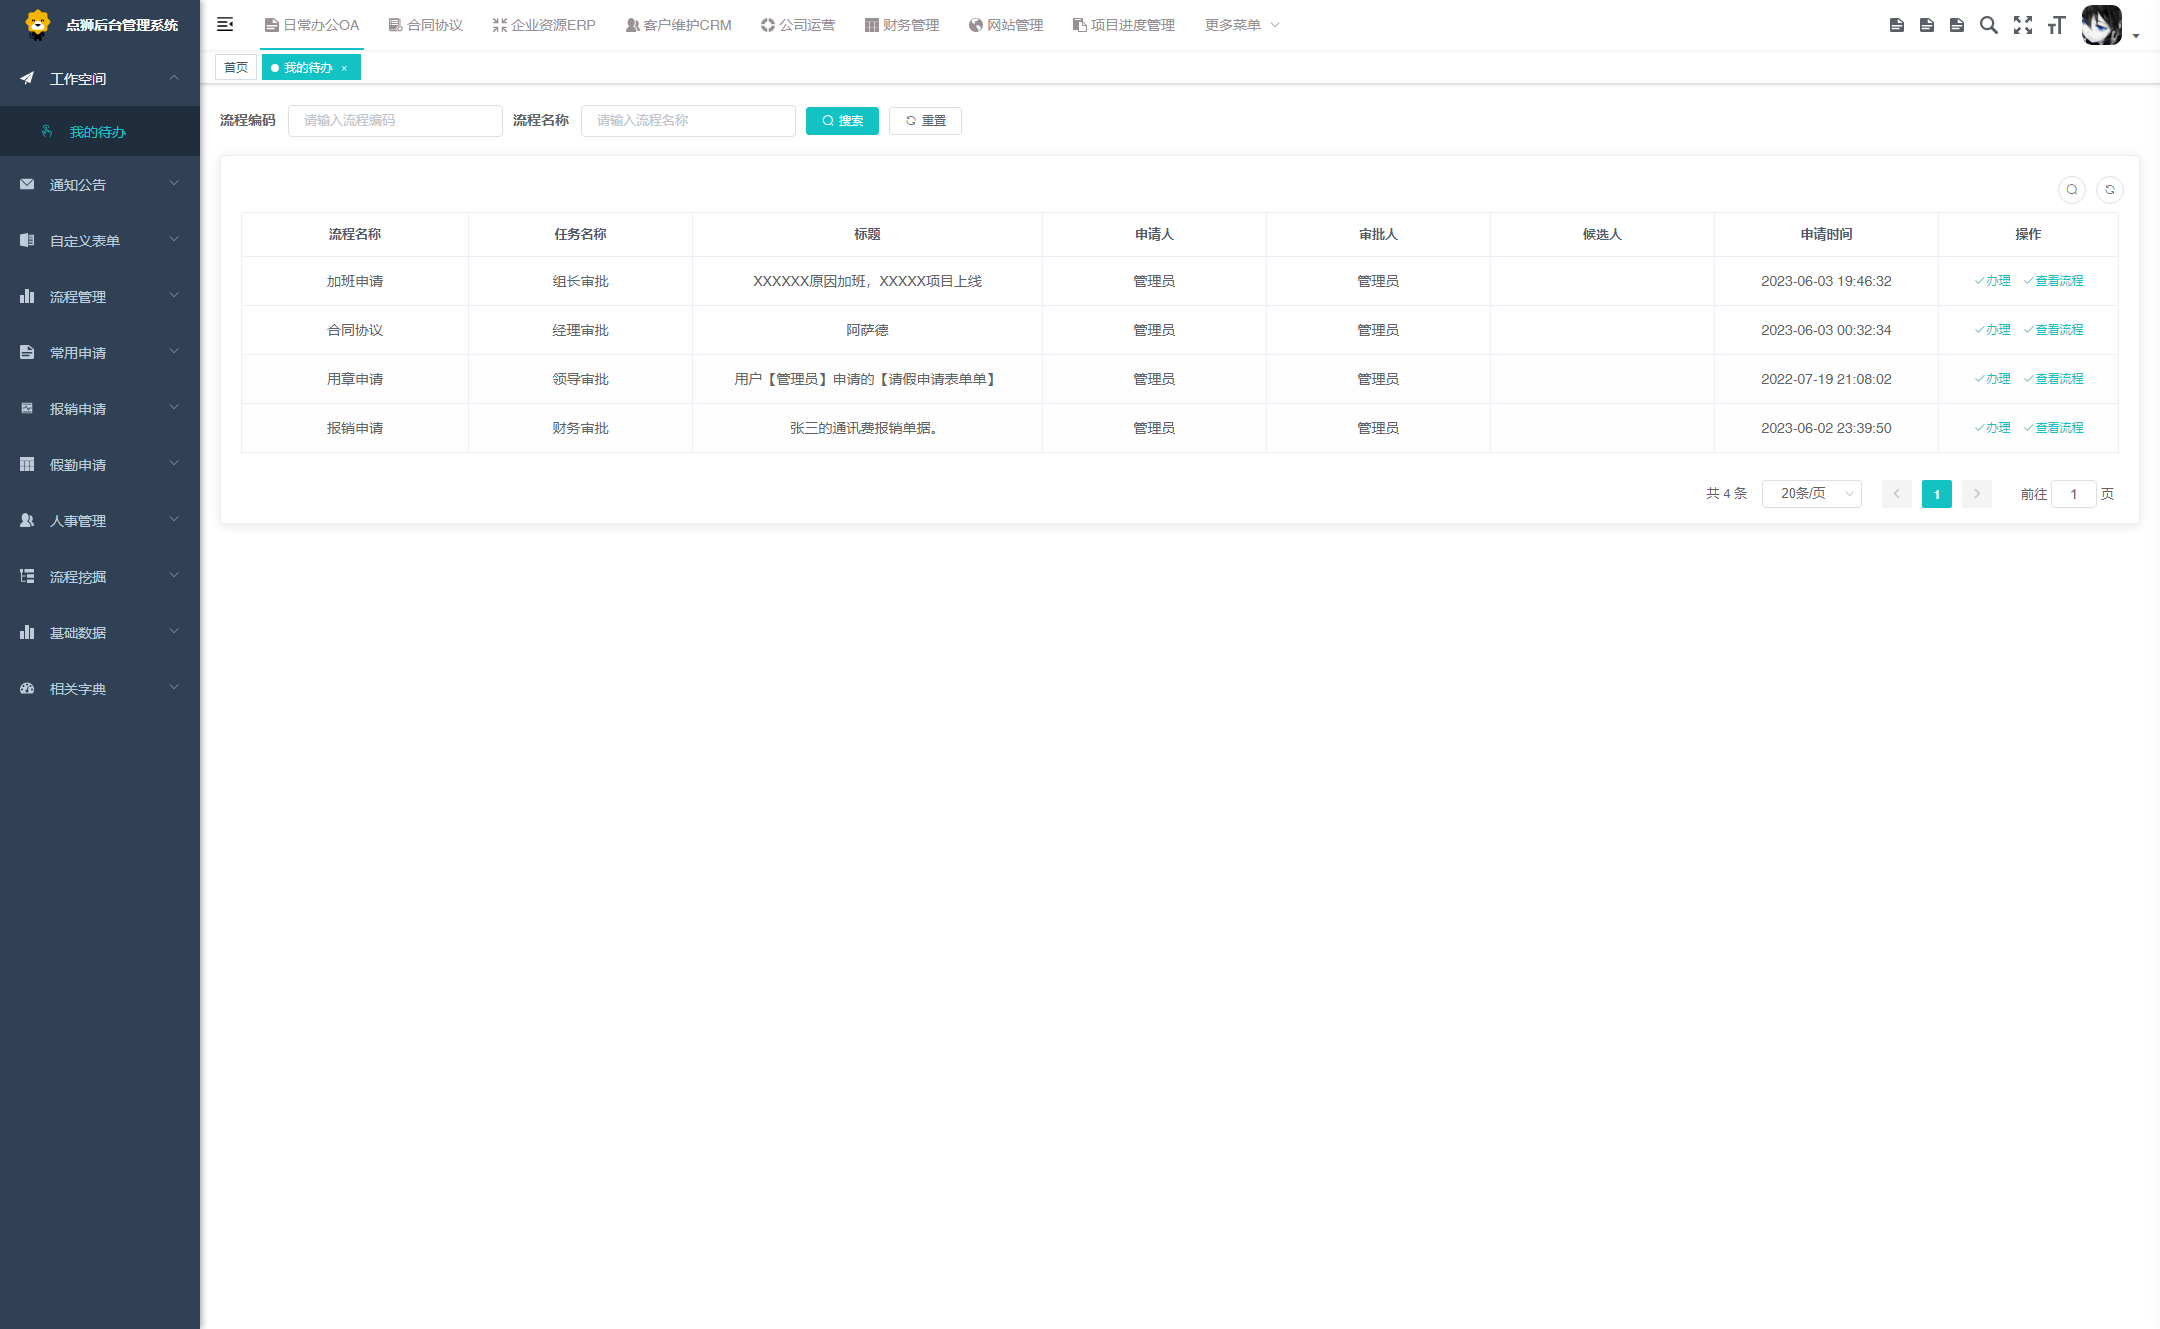Toggle fullscreen mode icon in header
Screen dimensions: 2160x1329
[x=2022, y=25]
